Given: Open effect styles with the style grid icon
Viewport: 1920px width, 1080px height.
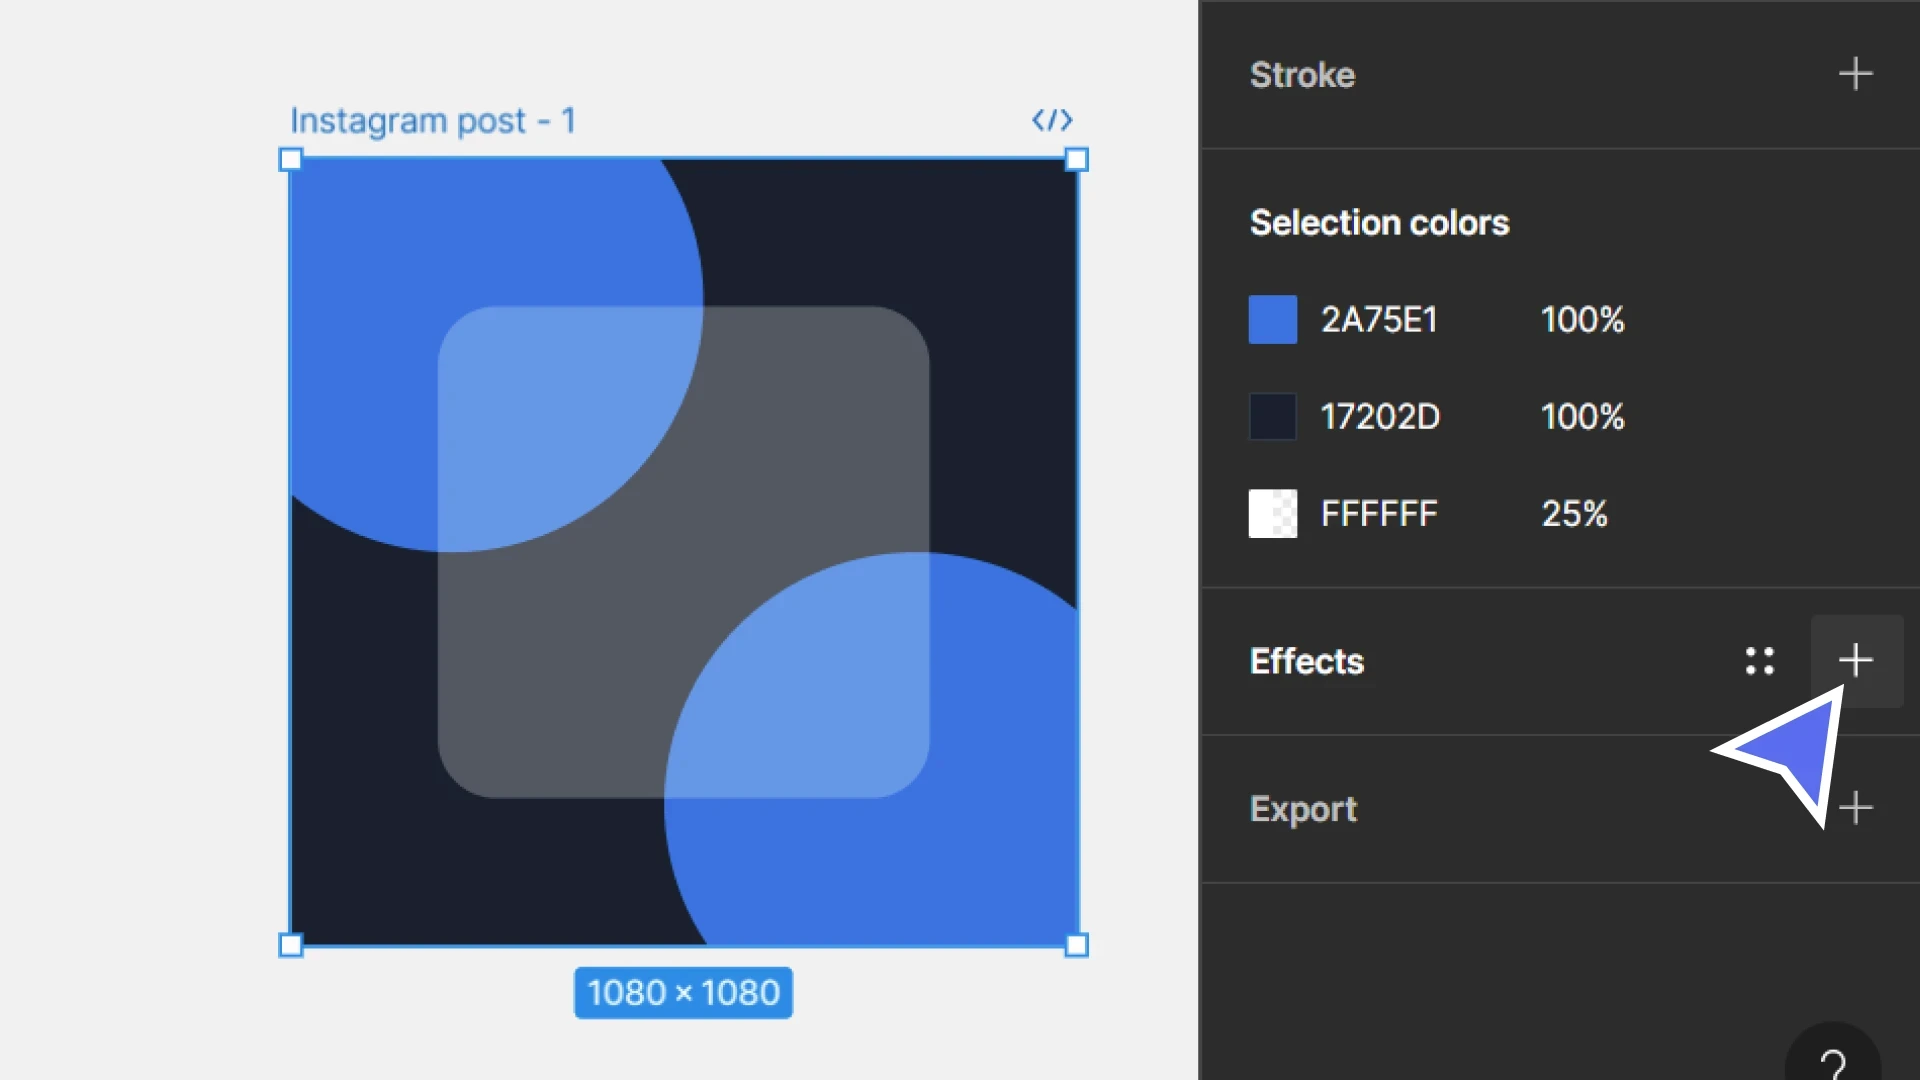Looking at the screenshot, I should pyautogui.click(x=1760, y=660).
